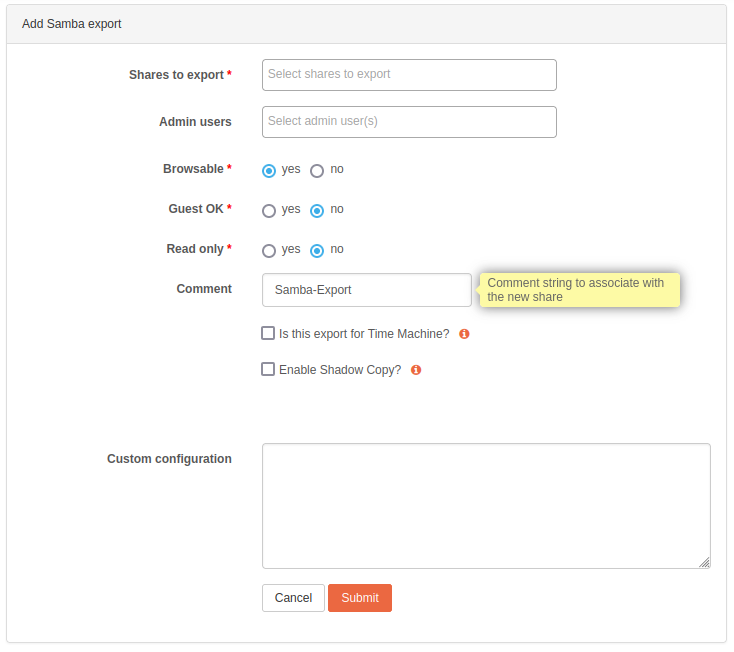Focus the Custom configuration text area
Image resolution: width=734 pixels, height=652 pixels.
click(x=486, y=506)
